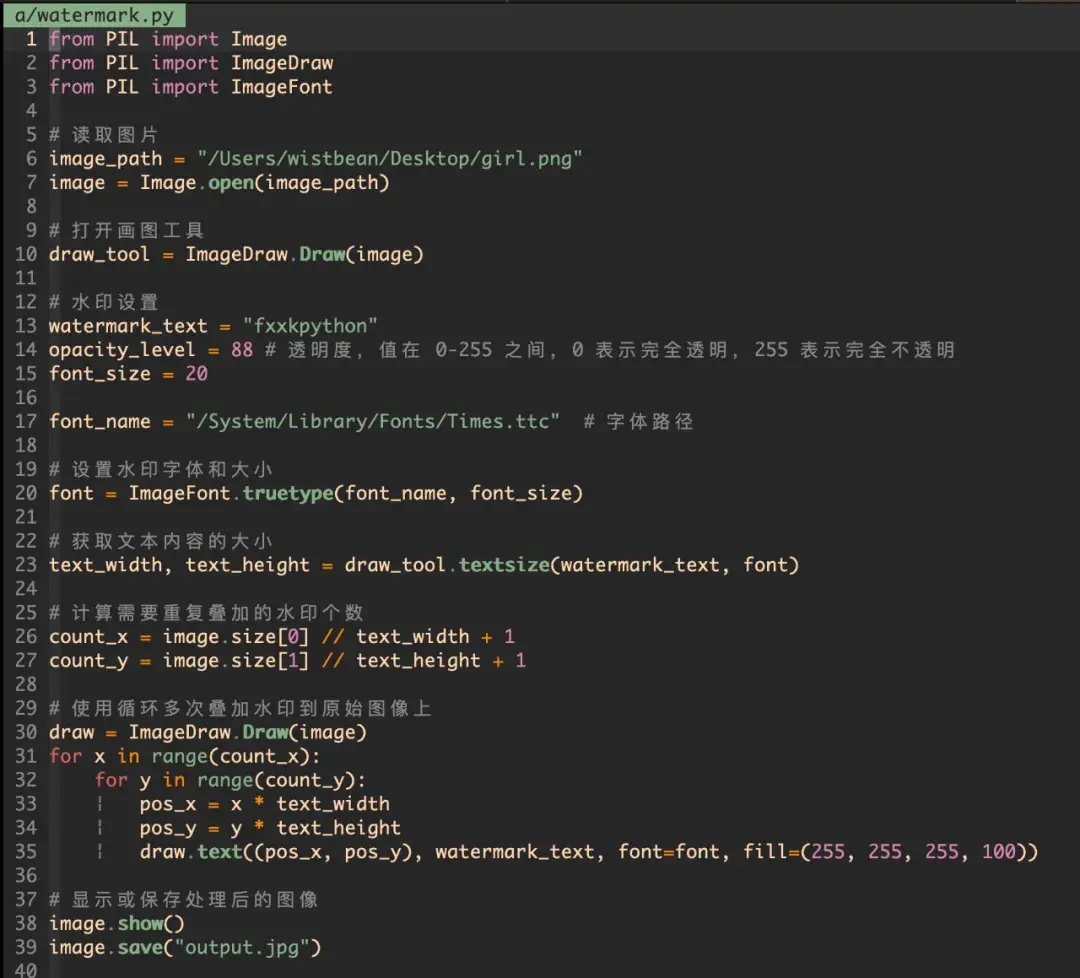
Task: Select the a/watermark.py file tab
Action: tap(92, 15)
